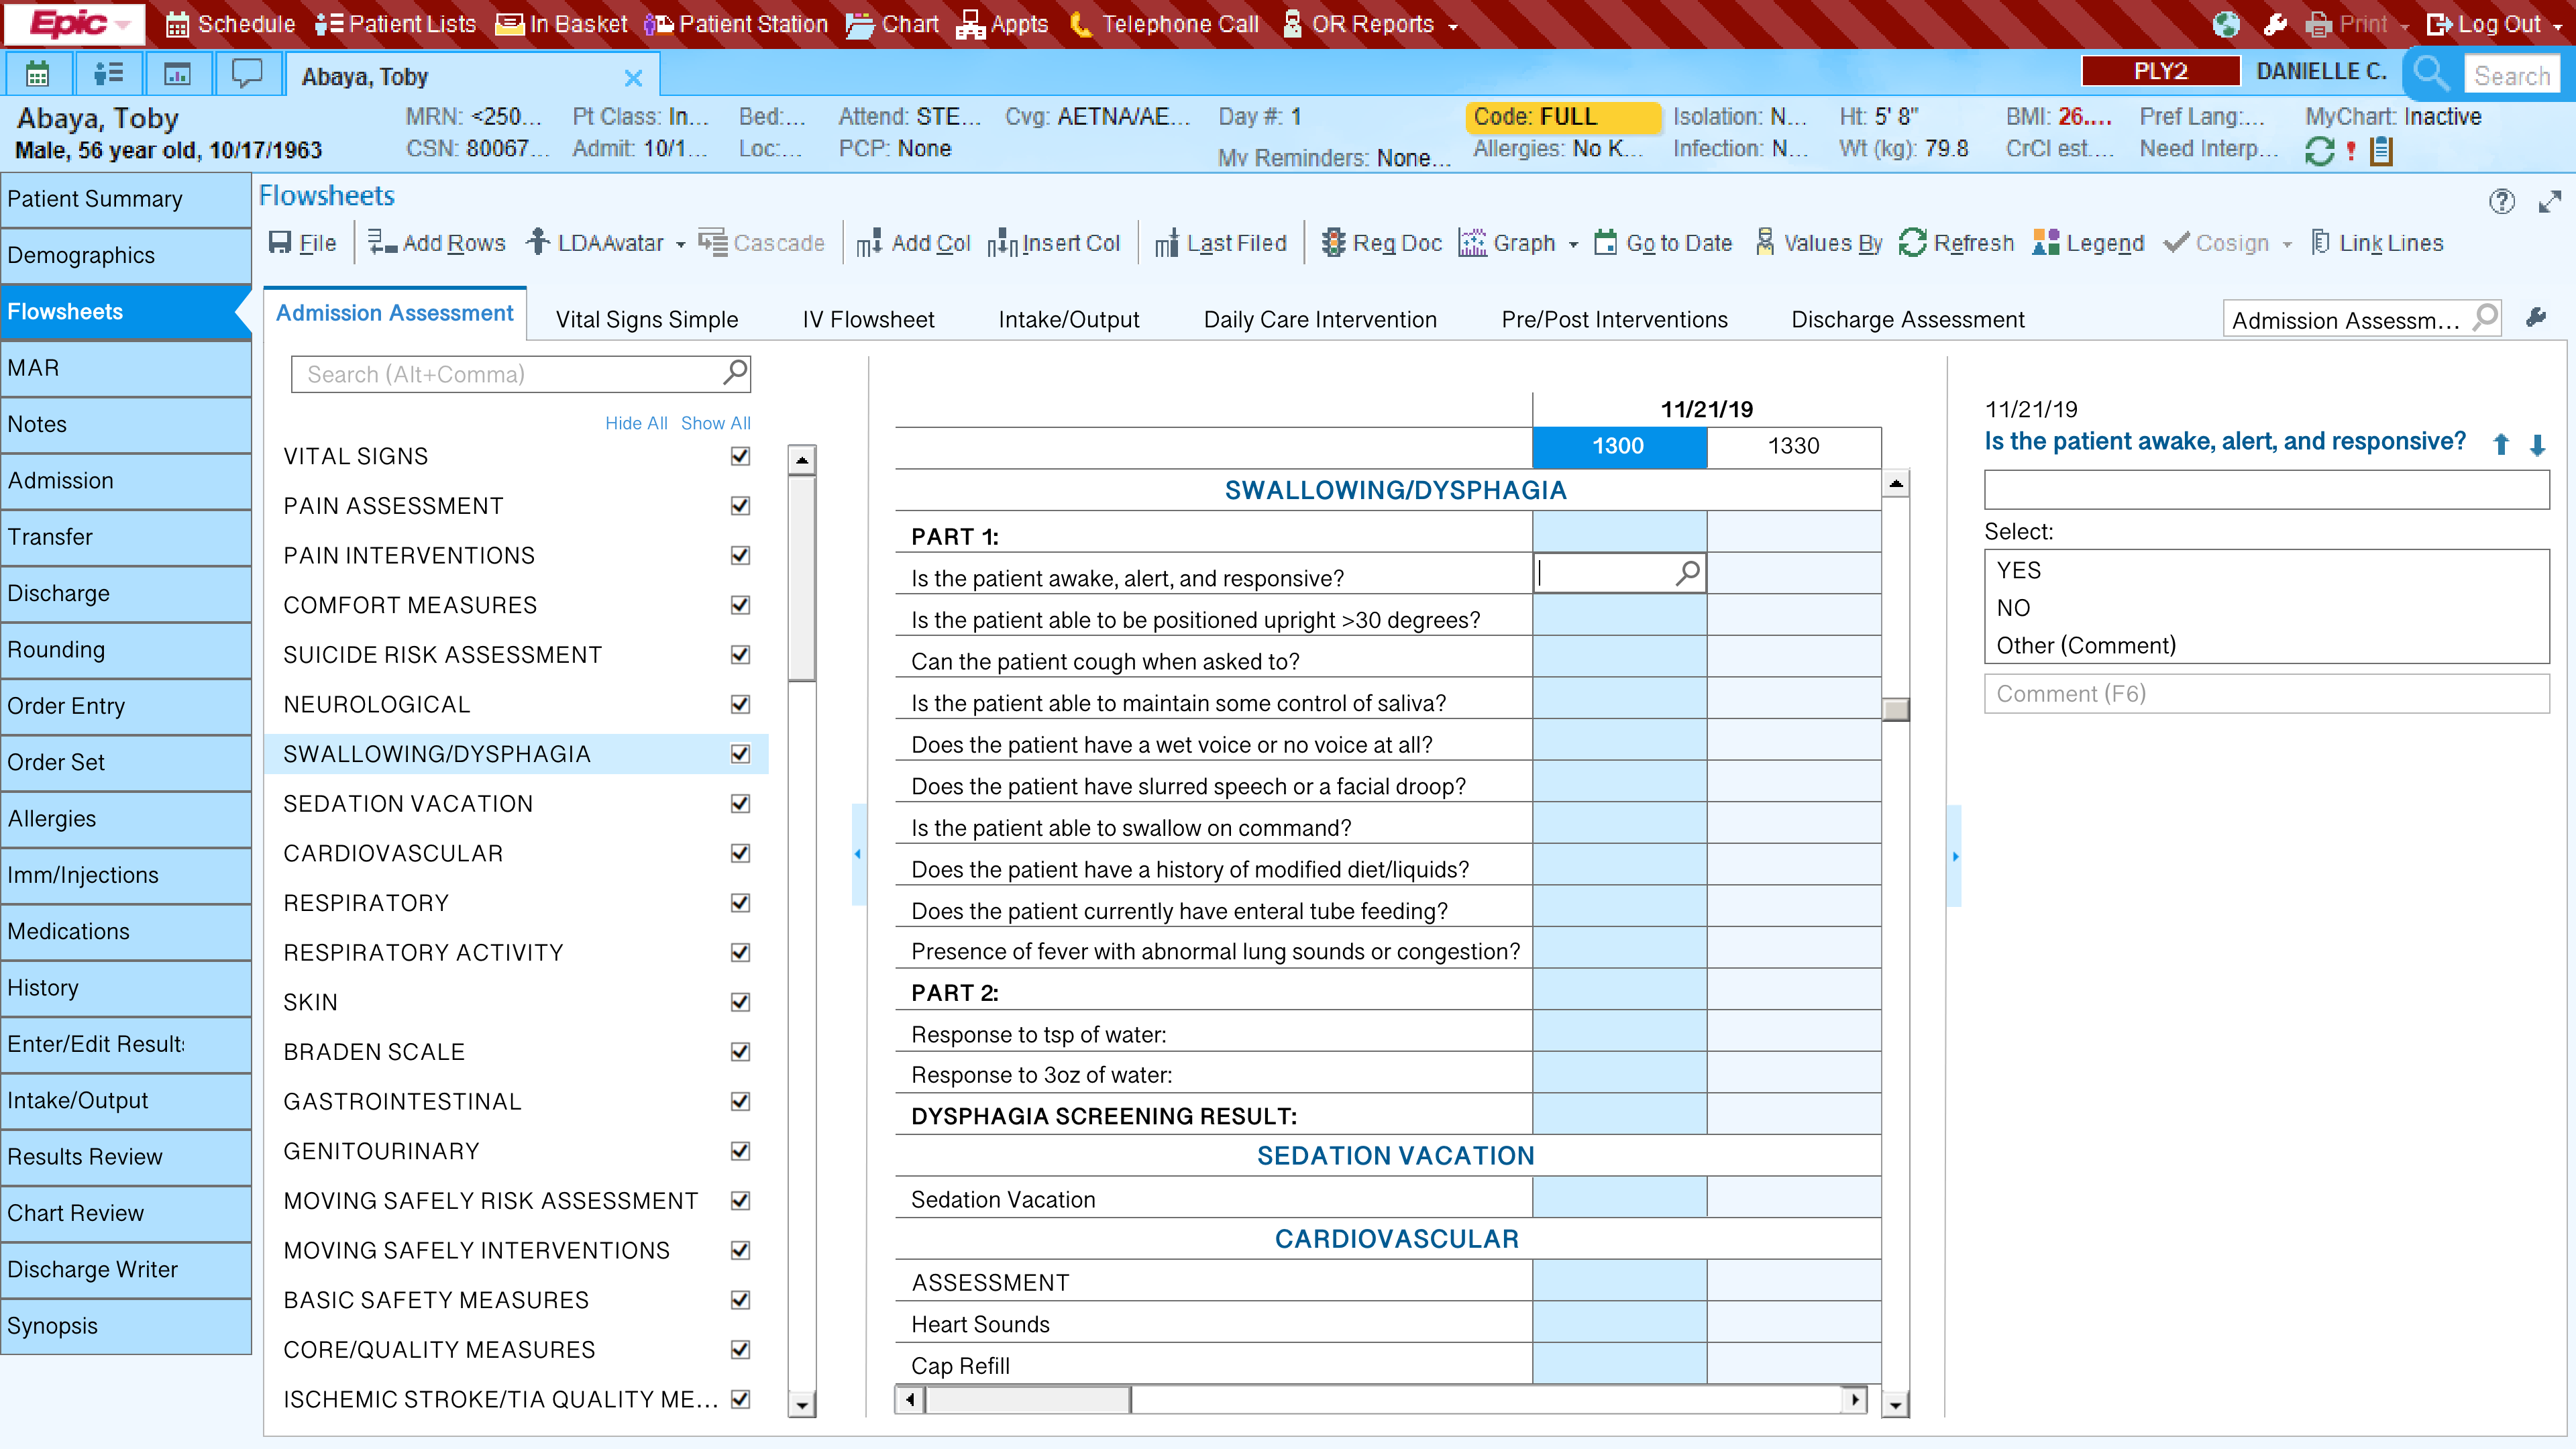Viewport: 2576px width, 1449px height.
Task: Toggle SWALLOWING/DYSPHAGIA checkbox
Action: tap(740, 754)
